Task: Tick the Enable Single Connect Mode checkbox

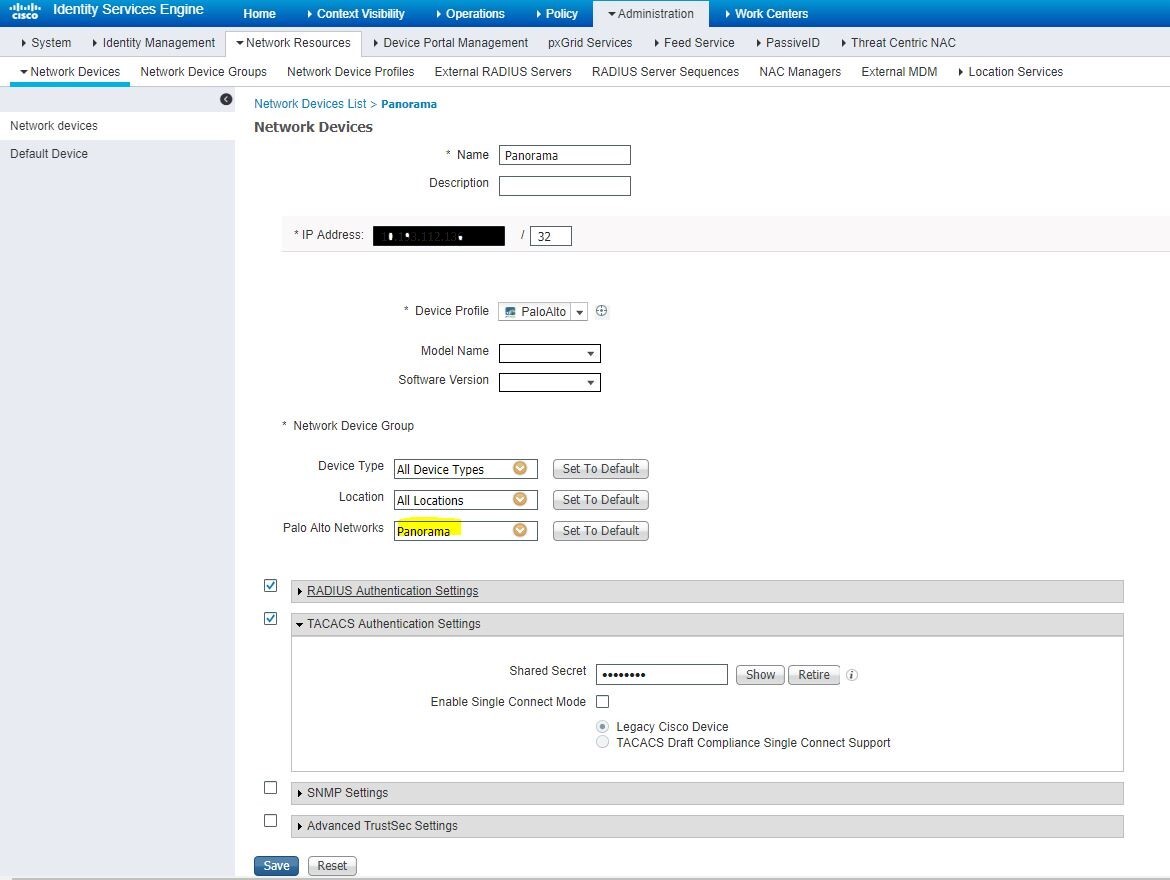Action: 602,702
